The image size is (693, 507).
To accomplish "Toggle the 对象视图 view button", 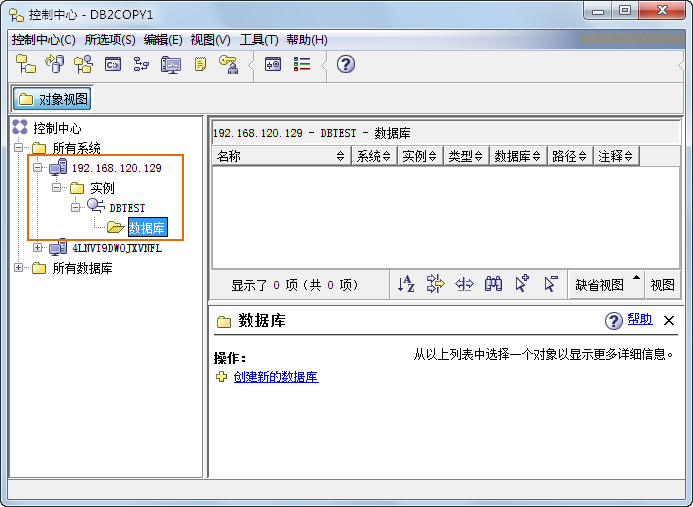I will tap(53, 98).
